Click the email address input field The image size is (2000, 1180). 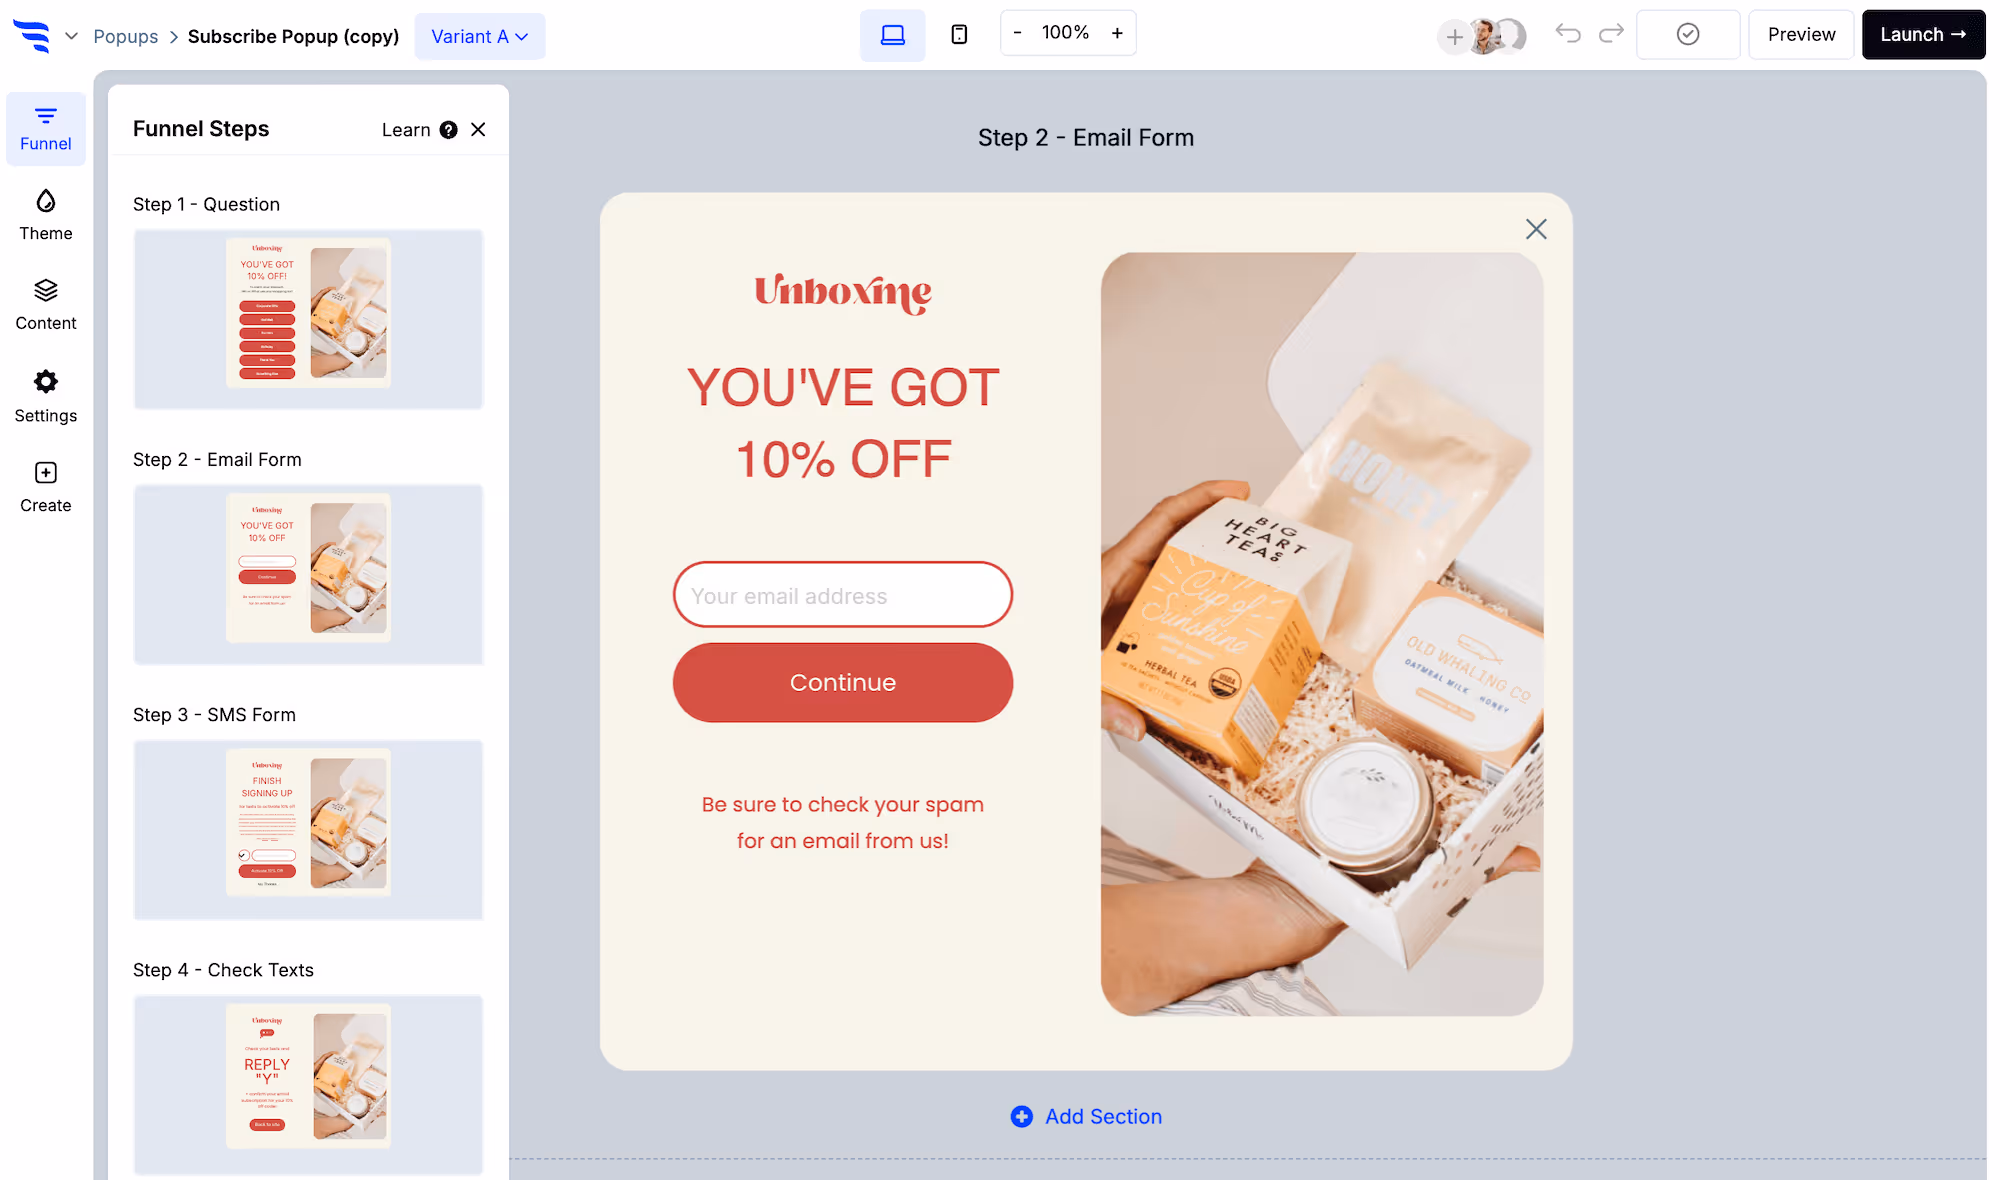843,595
